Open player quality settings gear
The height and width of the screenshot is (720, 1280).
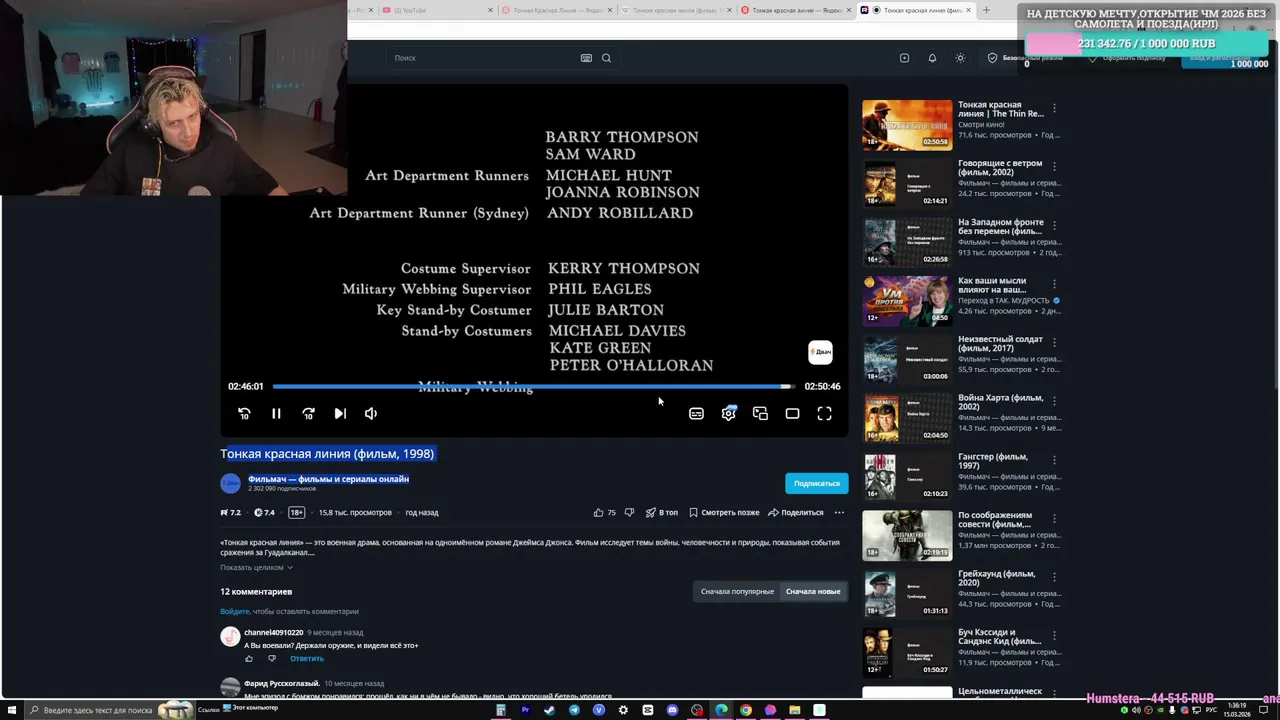point(728,413)
